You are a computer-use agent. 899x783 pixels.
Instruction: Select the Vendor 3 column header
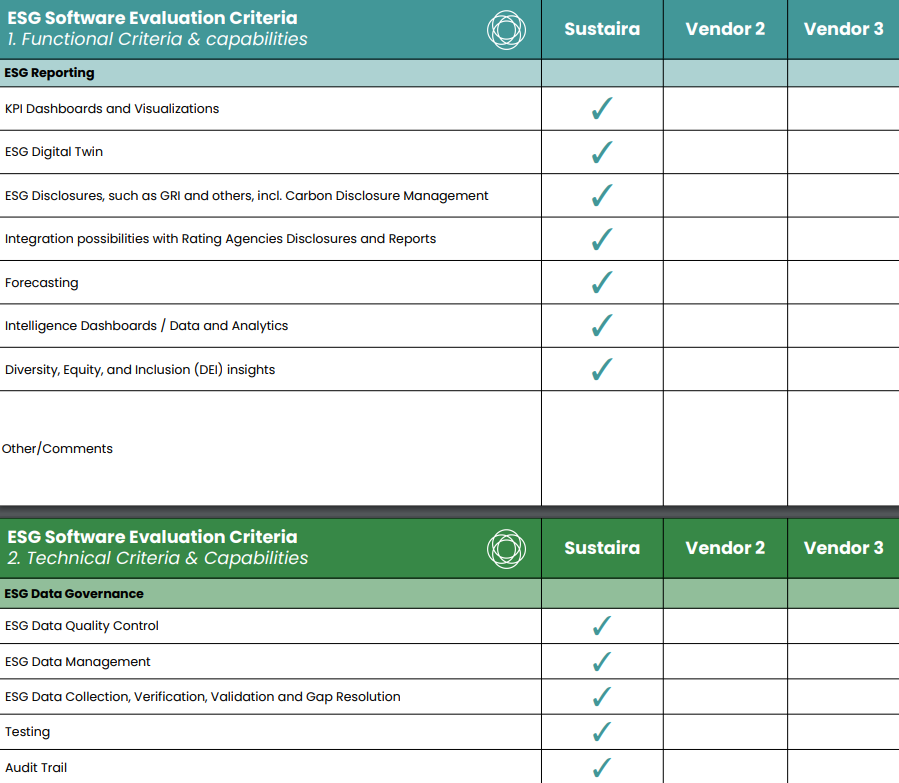tap(843, 29)
